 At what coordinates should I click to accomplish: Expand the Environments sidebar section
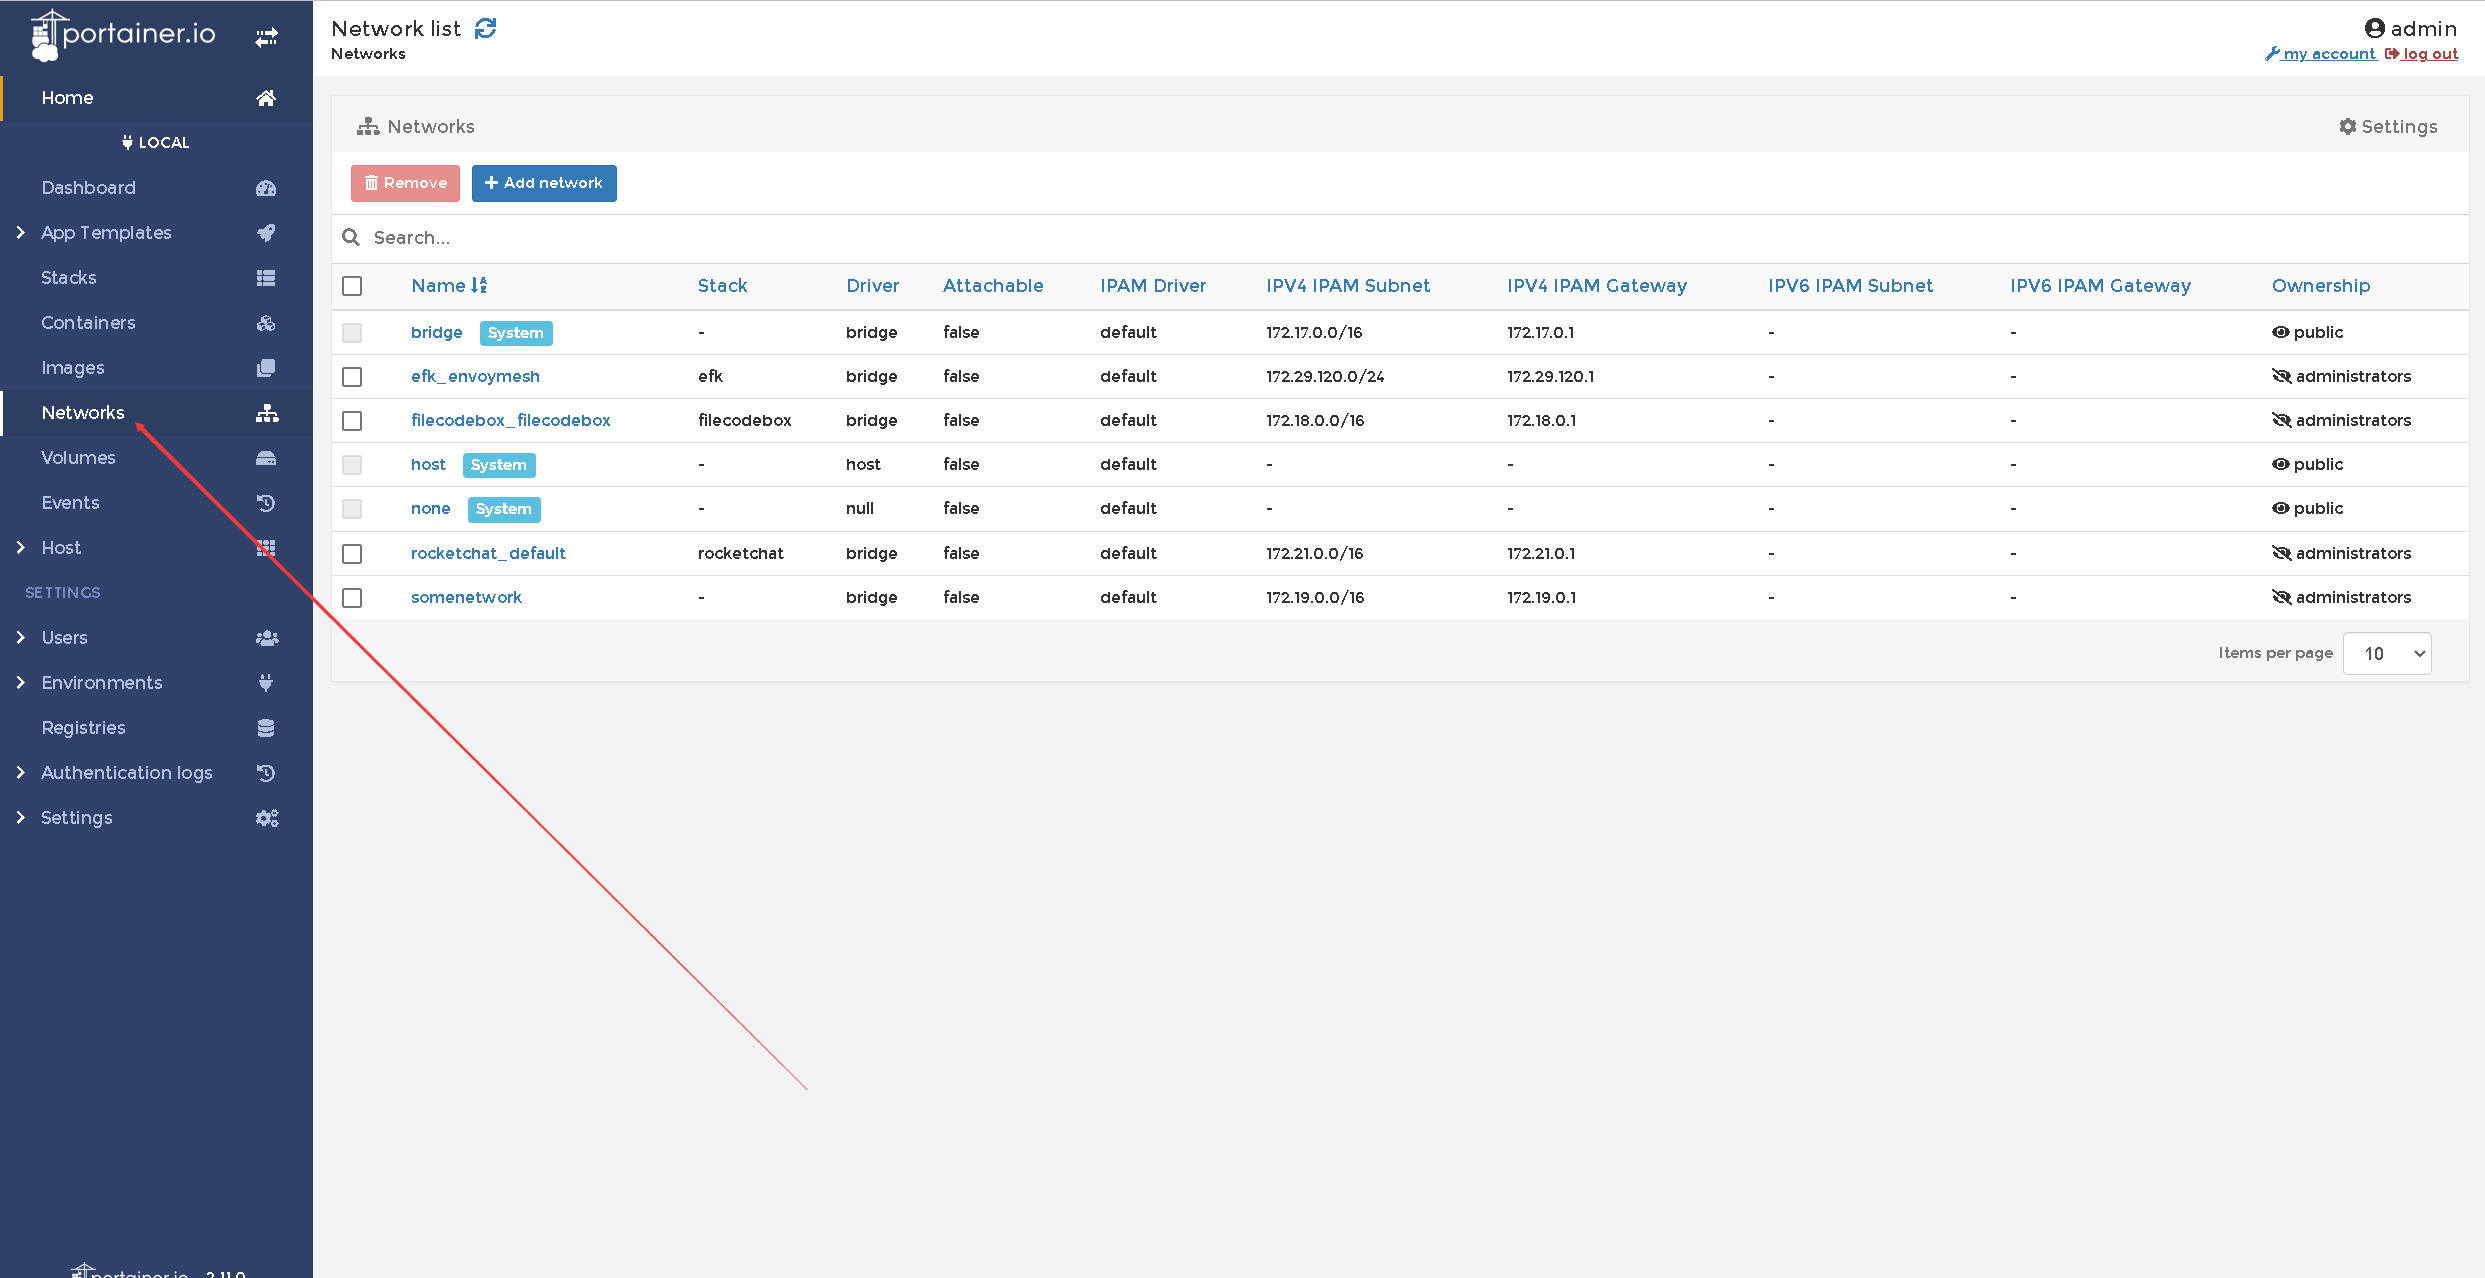tap(101, 683)
